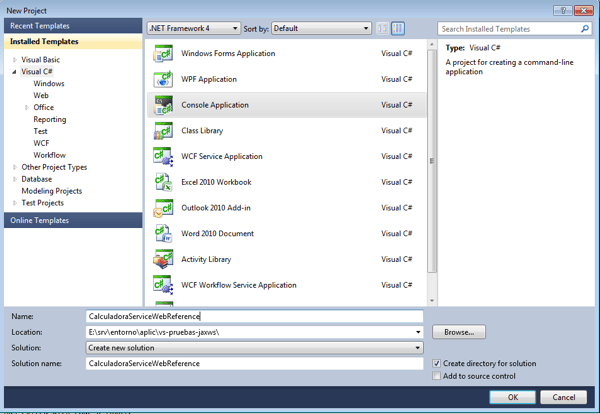
Task: Select the WCF Service Application icon
Action: 163,157
